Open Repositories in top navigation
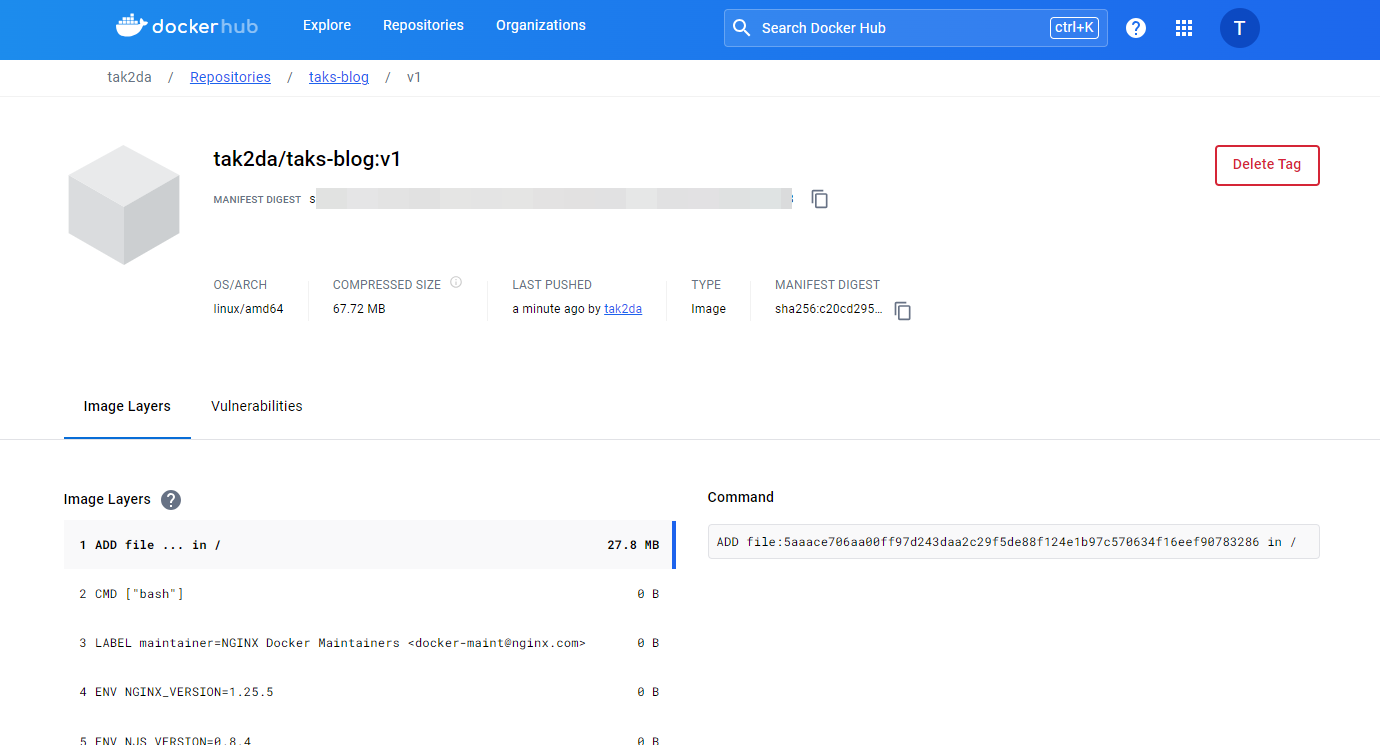The image size is (1380, 745). tap(423, 25)
